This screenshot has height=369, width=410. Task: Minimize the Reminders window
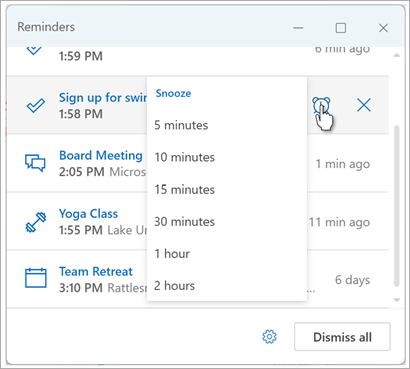click(x=298, y=28)
